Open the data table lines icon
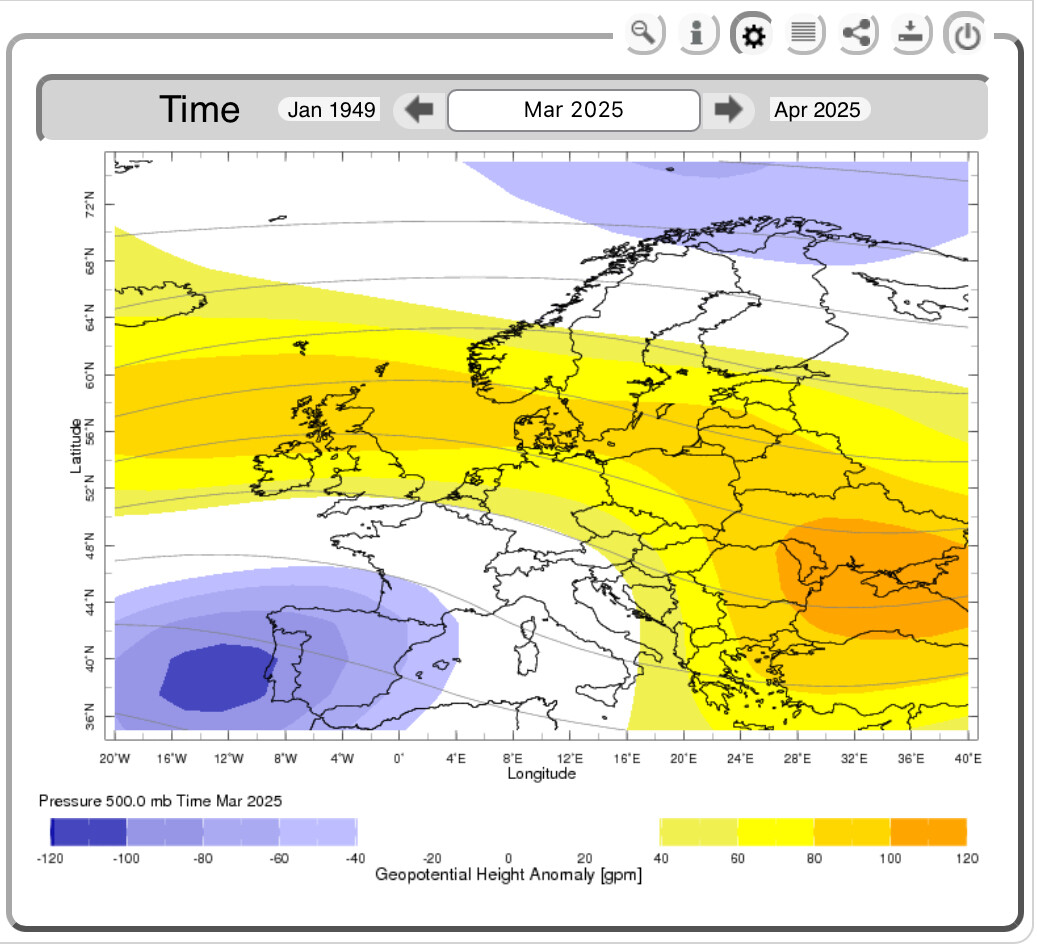 (804, 33)
